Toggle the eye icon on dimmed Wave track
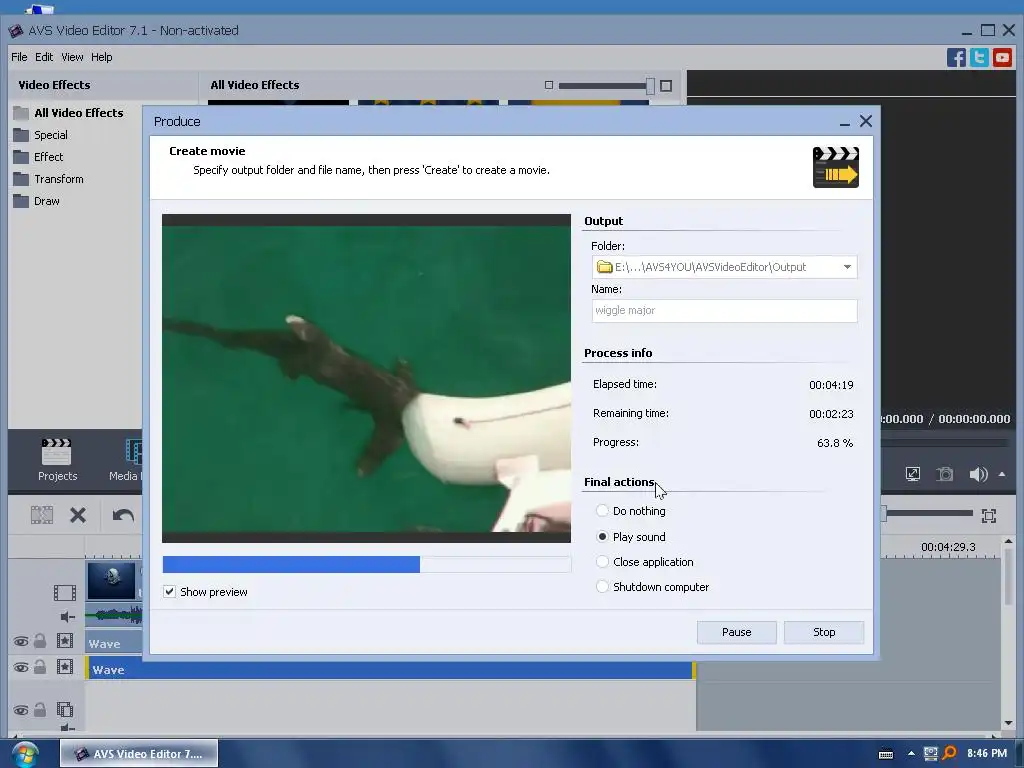The image size is (1024, 768). (21, 641)
